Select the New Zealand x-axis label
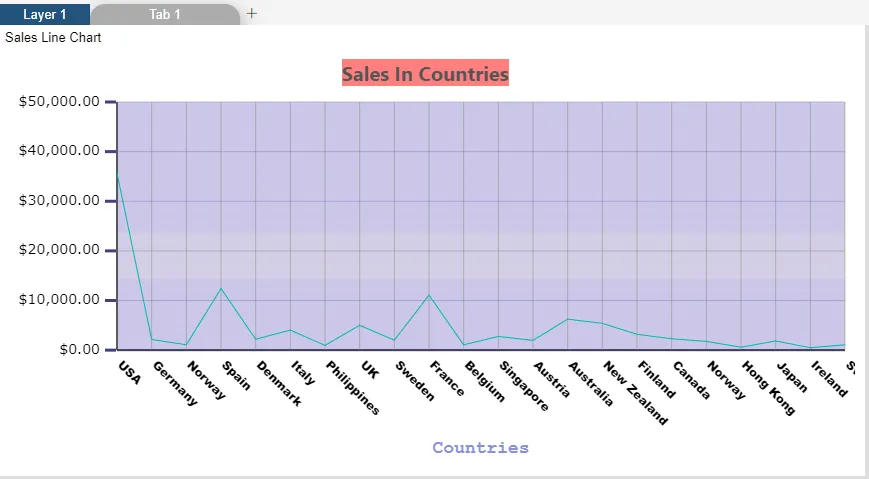Viewport: 869px width, 479px height. click(x=635, y=392)
